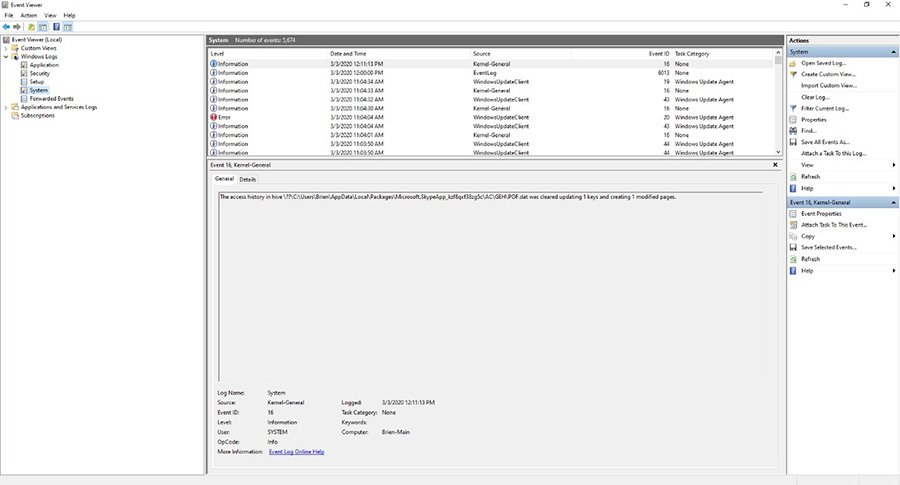Click the Find binoculars icon in Actions
Viewport: 900px width, 485px height.
click(x=793, y=130)
